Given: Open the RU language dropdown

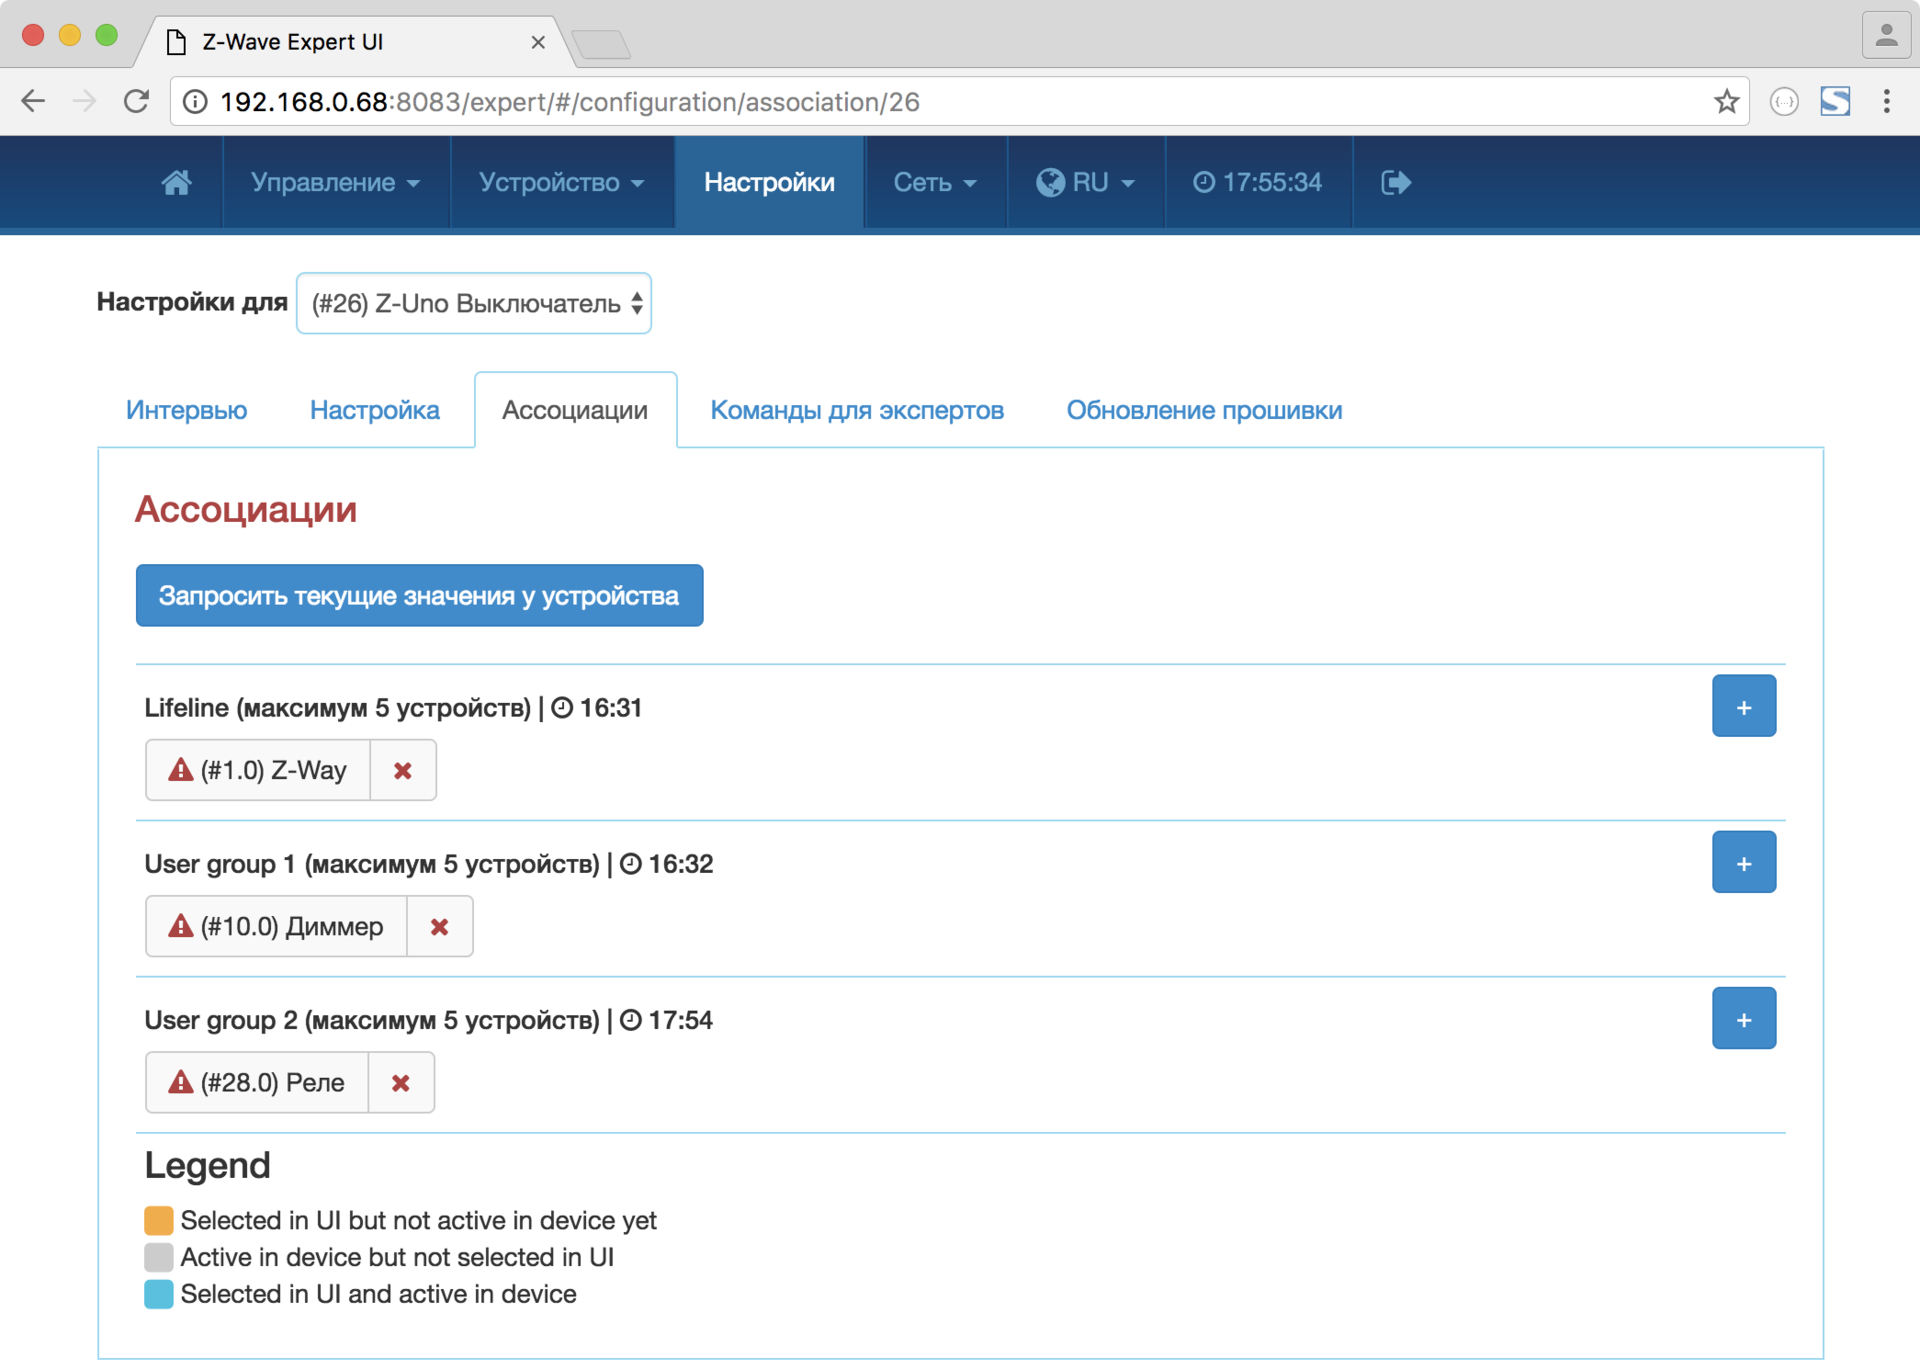Looking at the screenshot, I should (1086, 182).
